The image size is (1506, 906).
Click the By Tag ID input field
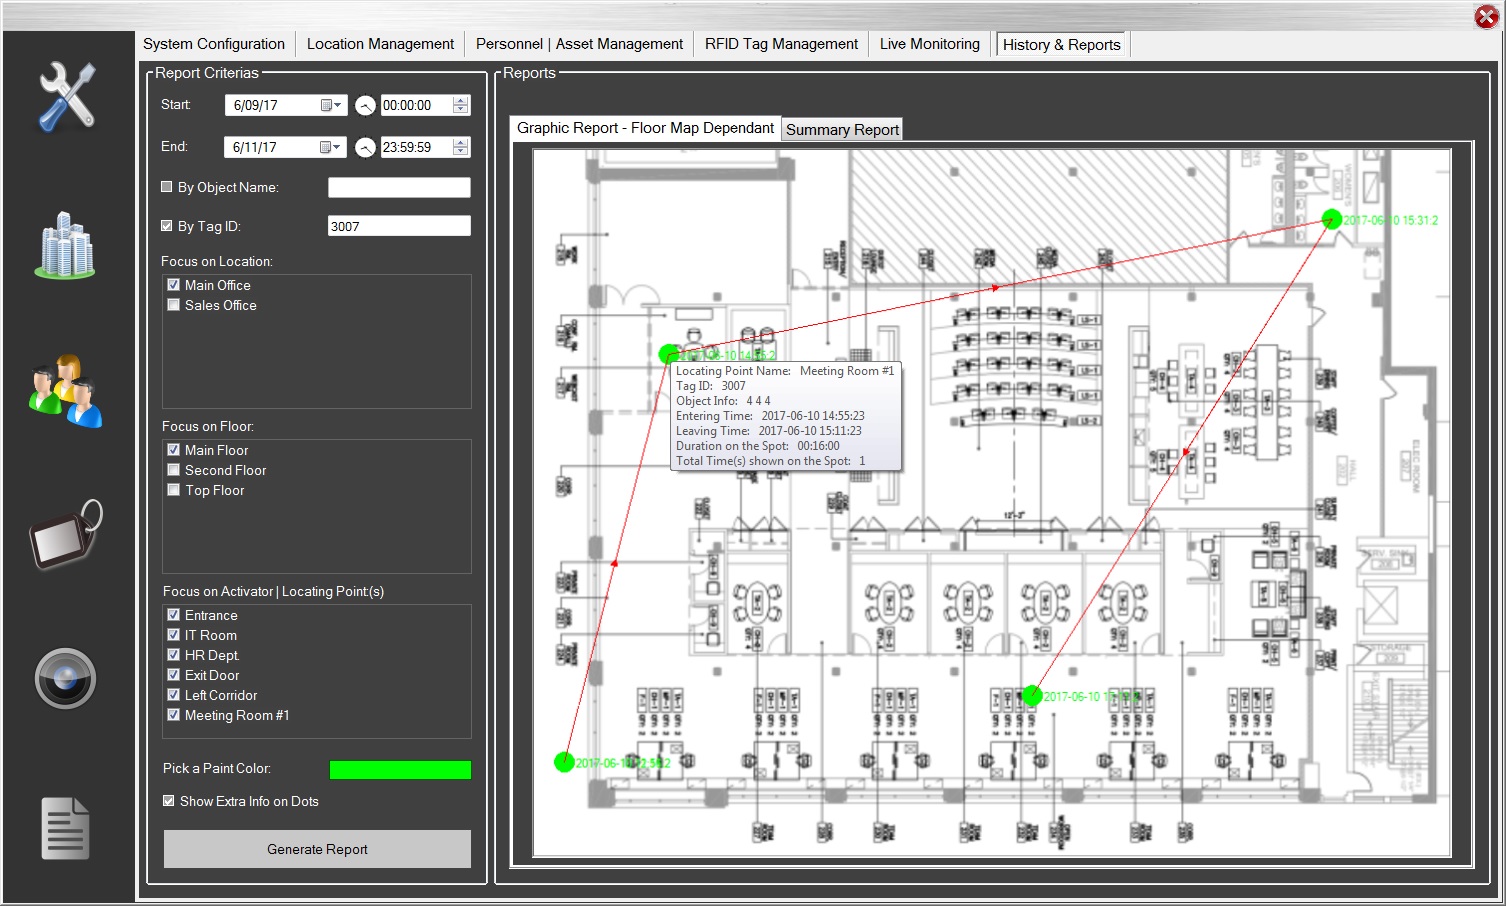point(399,226)
